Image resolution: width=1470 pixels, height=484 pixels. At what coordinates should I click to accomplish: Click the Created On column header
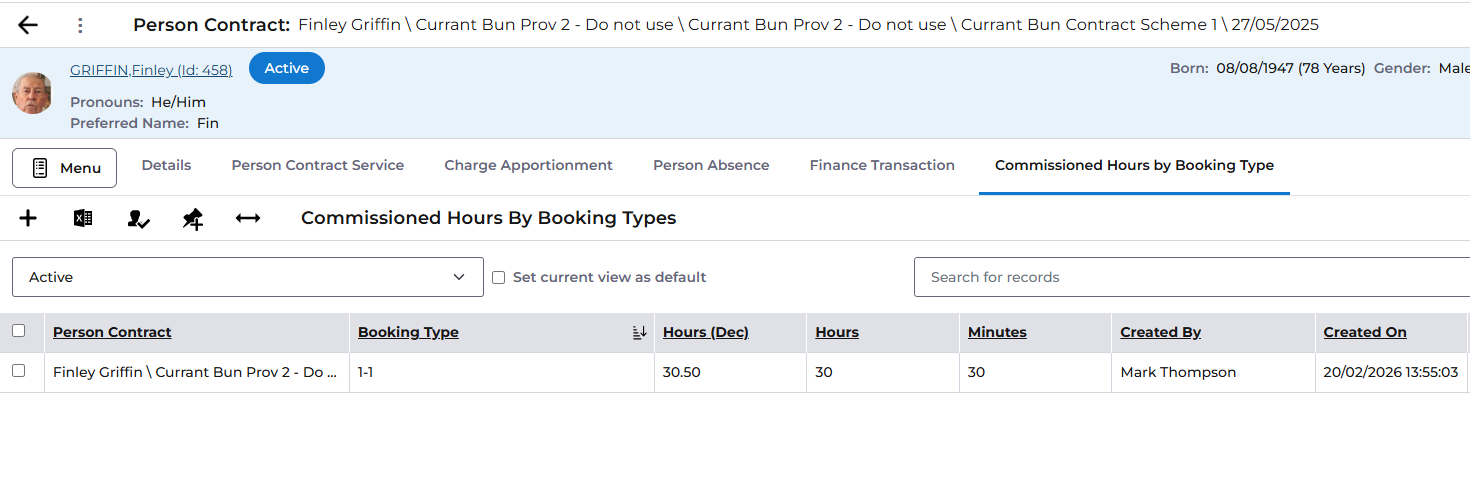click(x=1364, y=332)
